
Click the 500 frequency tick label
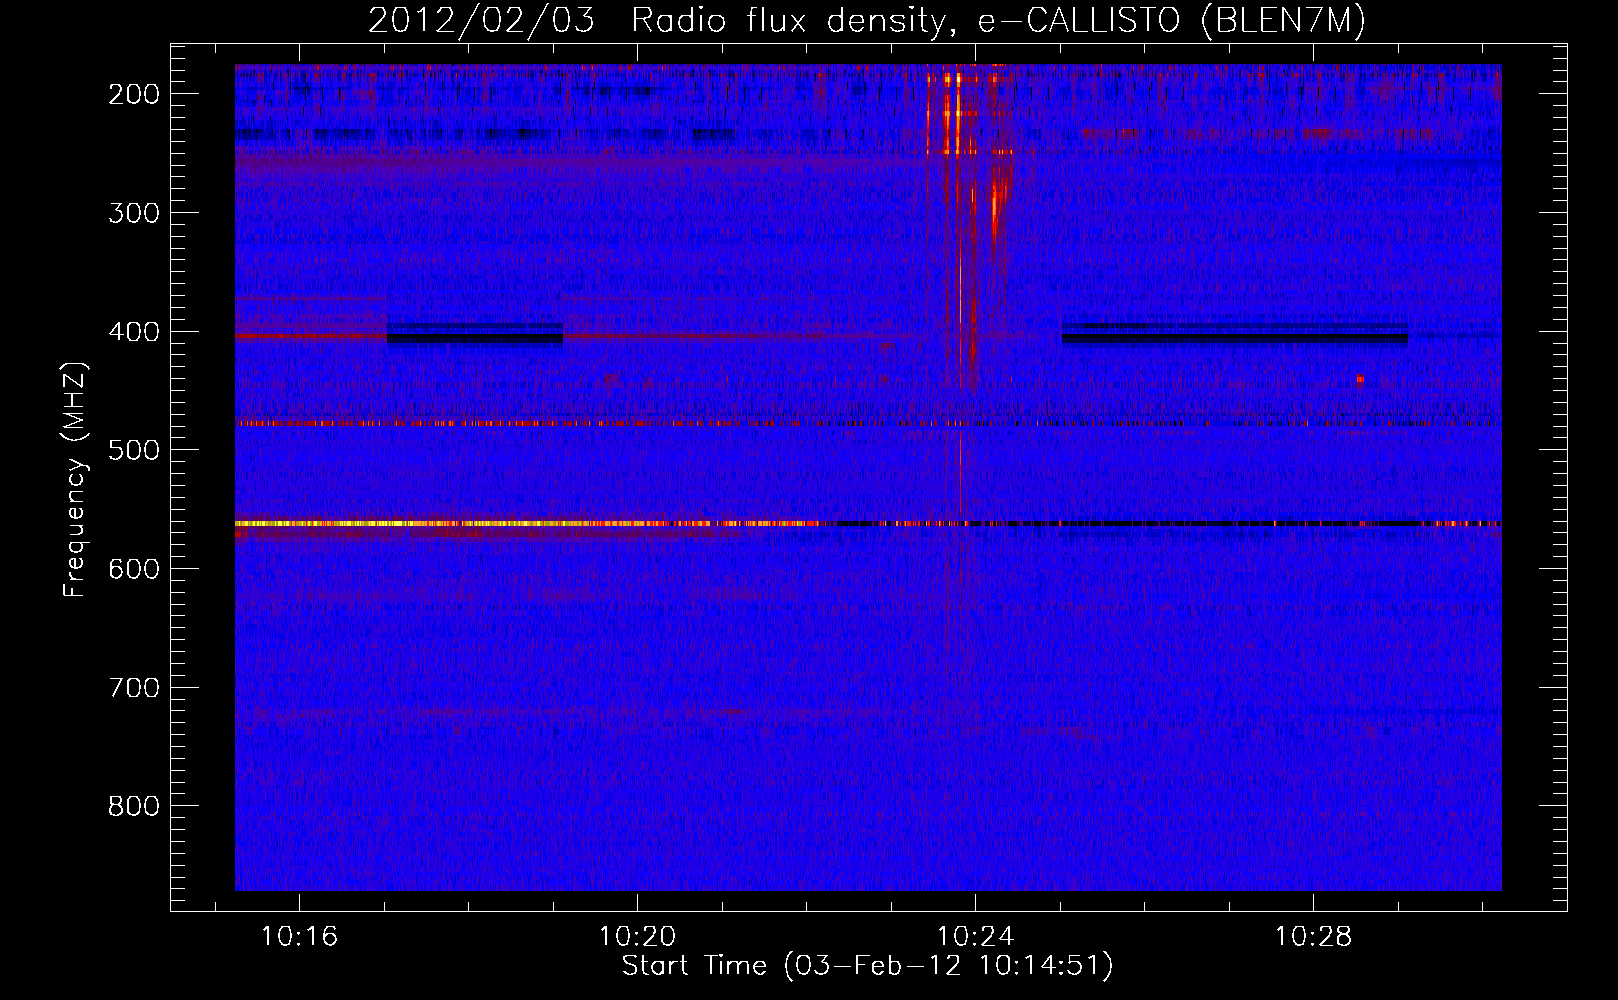(x=134, y=450)
